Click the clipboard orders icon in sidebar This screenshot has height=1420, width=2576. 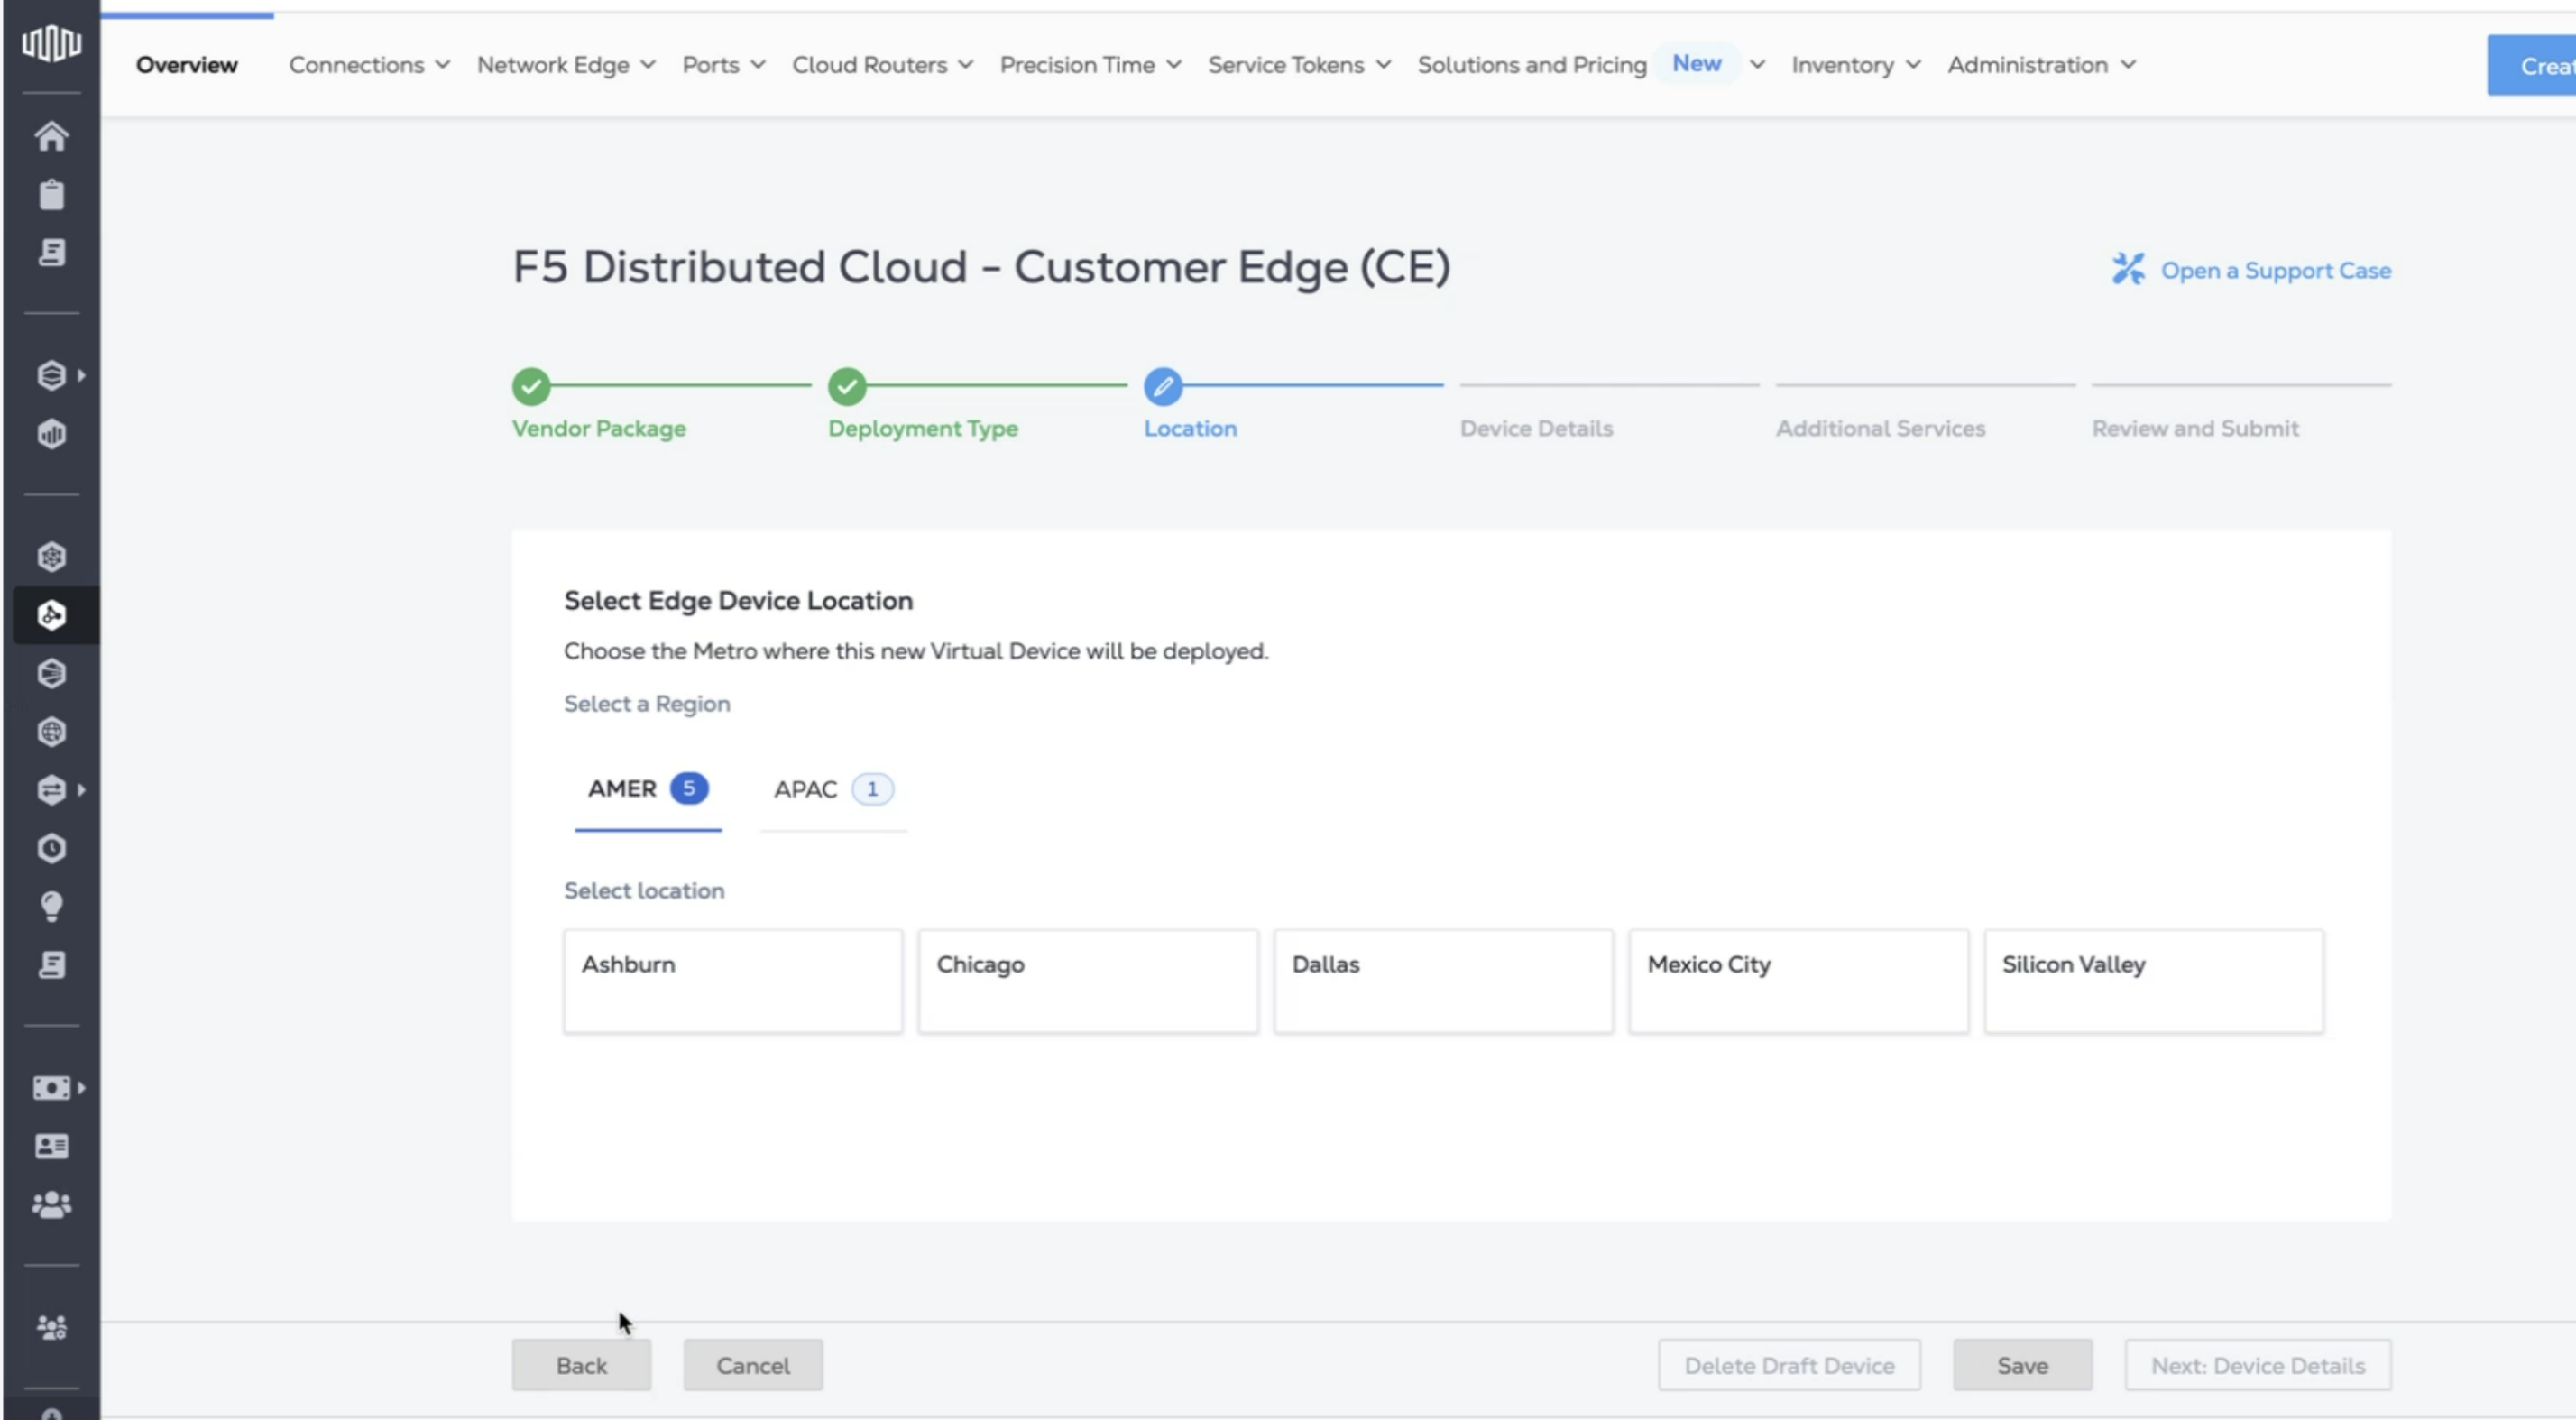[52, 195]
